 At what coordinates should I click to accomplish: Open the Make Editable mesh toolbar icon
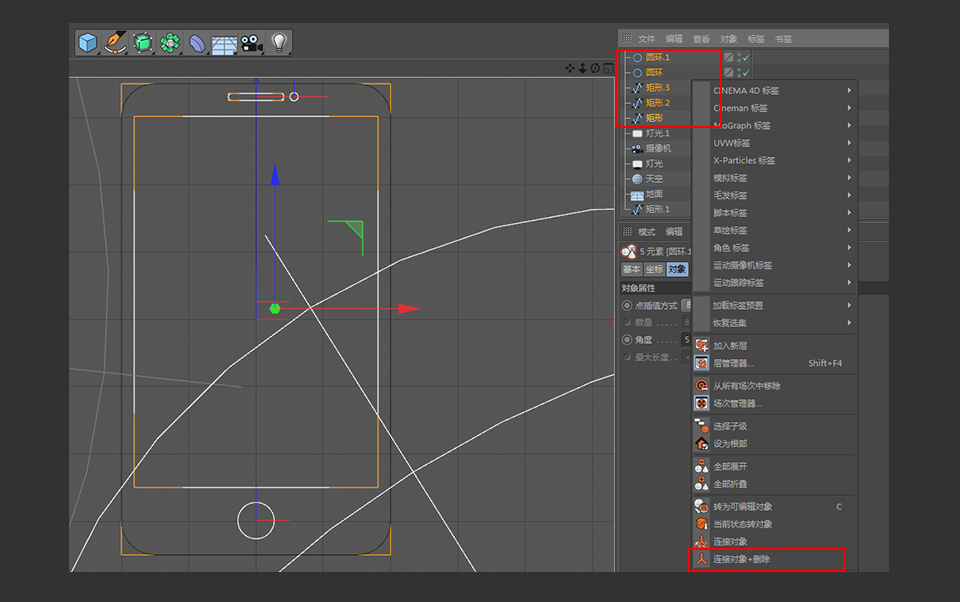(x=143, y=42)
